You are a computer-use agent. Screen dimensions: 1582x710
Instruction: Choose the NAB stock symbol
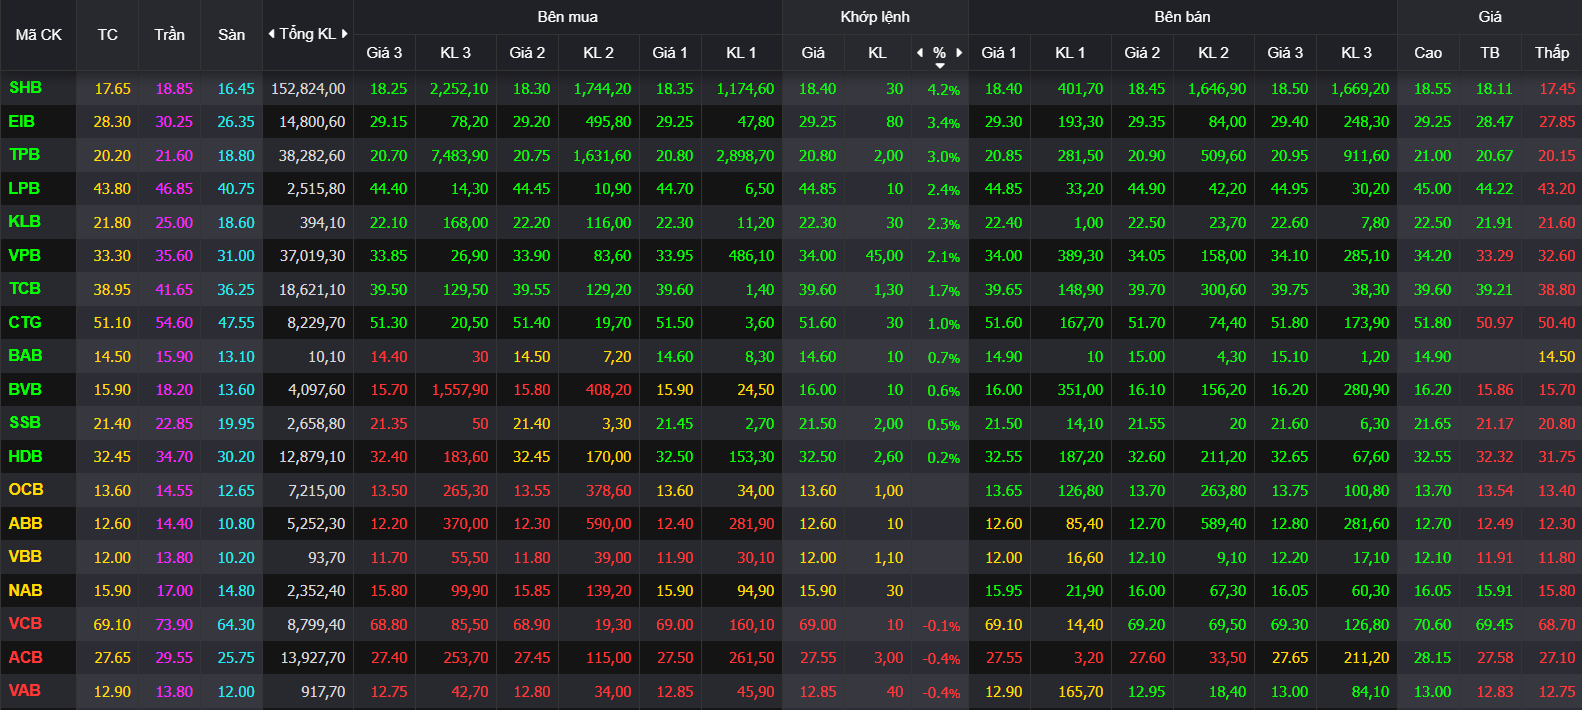point(26,590)
